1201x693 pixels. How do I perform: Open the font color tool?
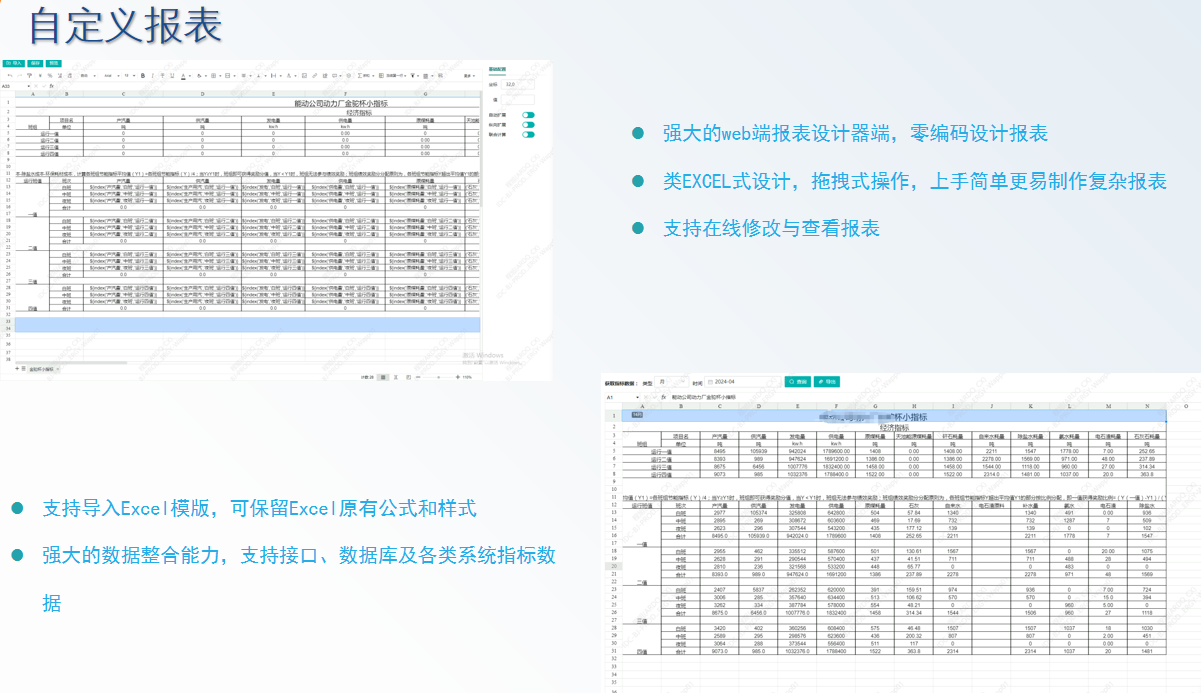coord(183,75)
